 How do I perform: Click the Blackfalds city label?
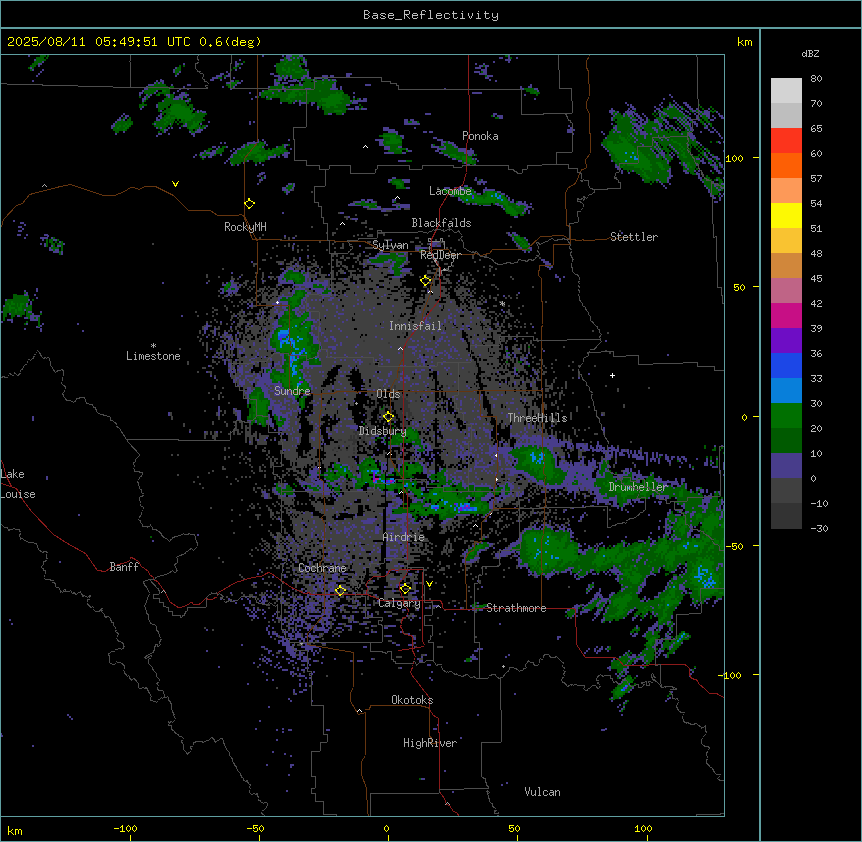[441, 223]
